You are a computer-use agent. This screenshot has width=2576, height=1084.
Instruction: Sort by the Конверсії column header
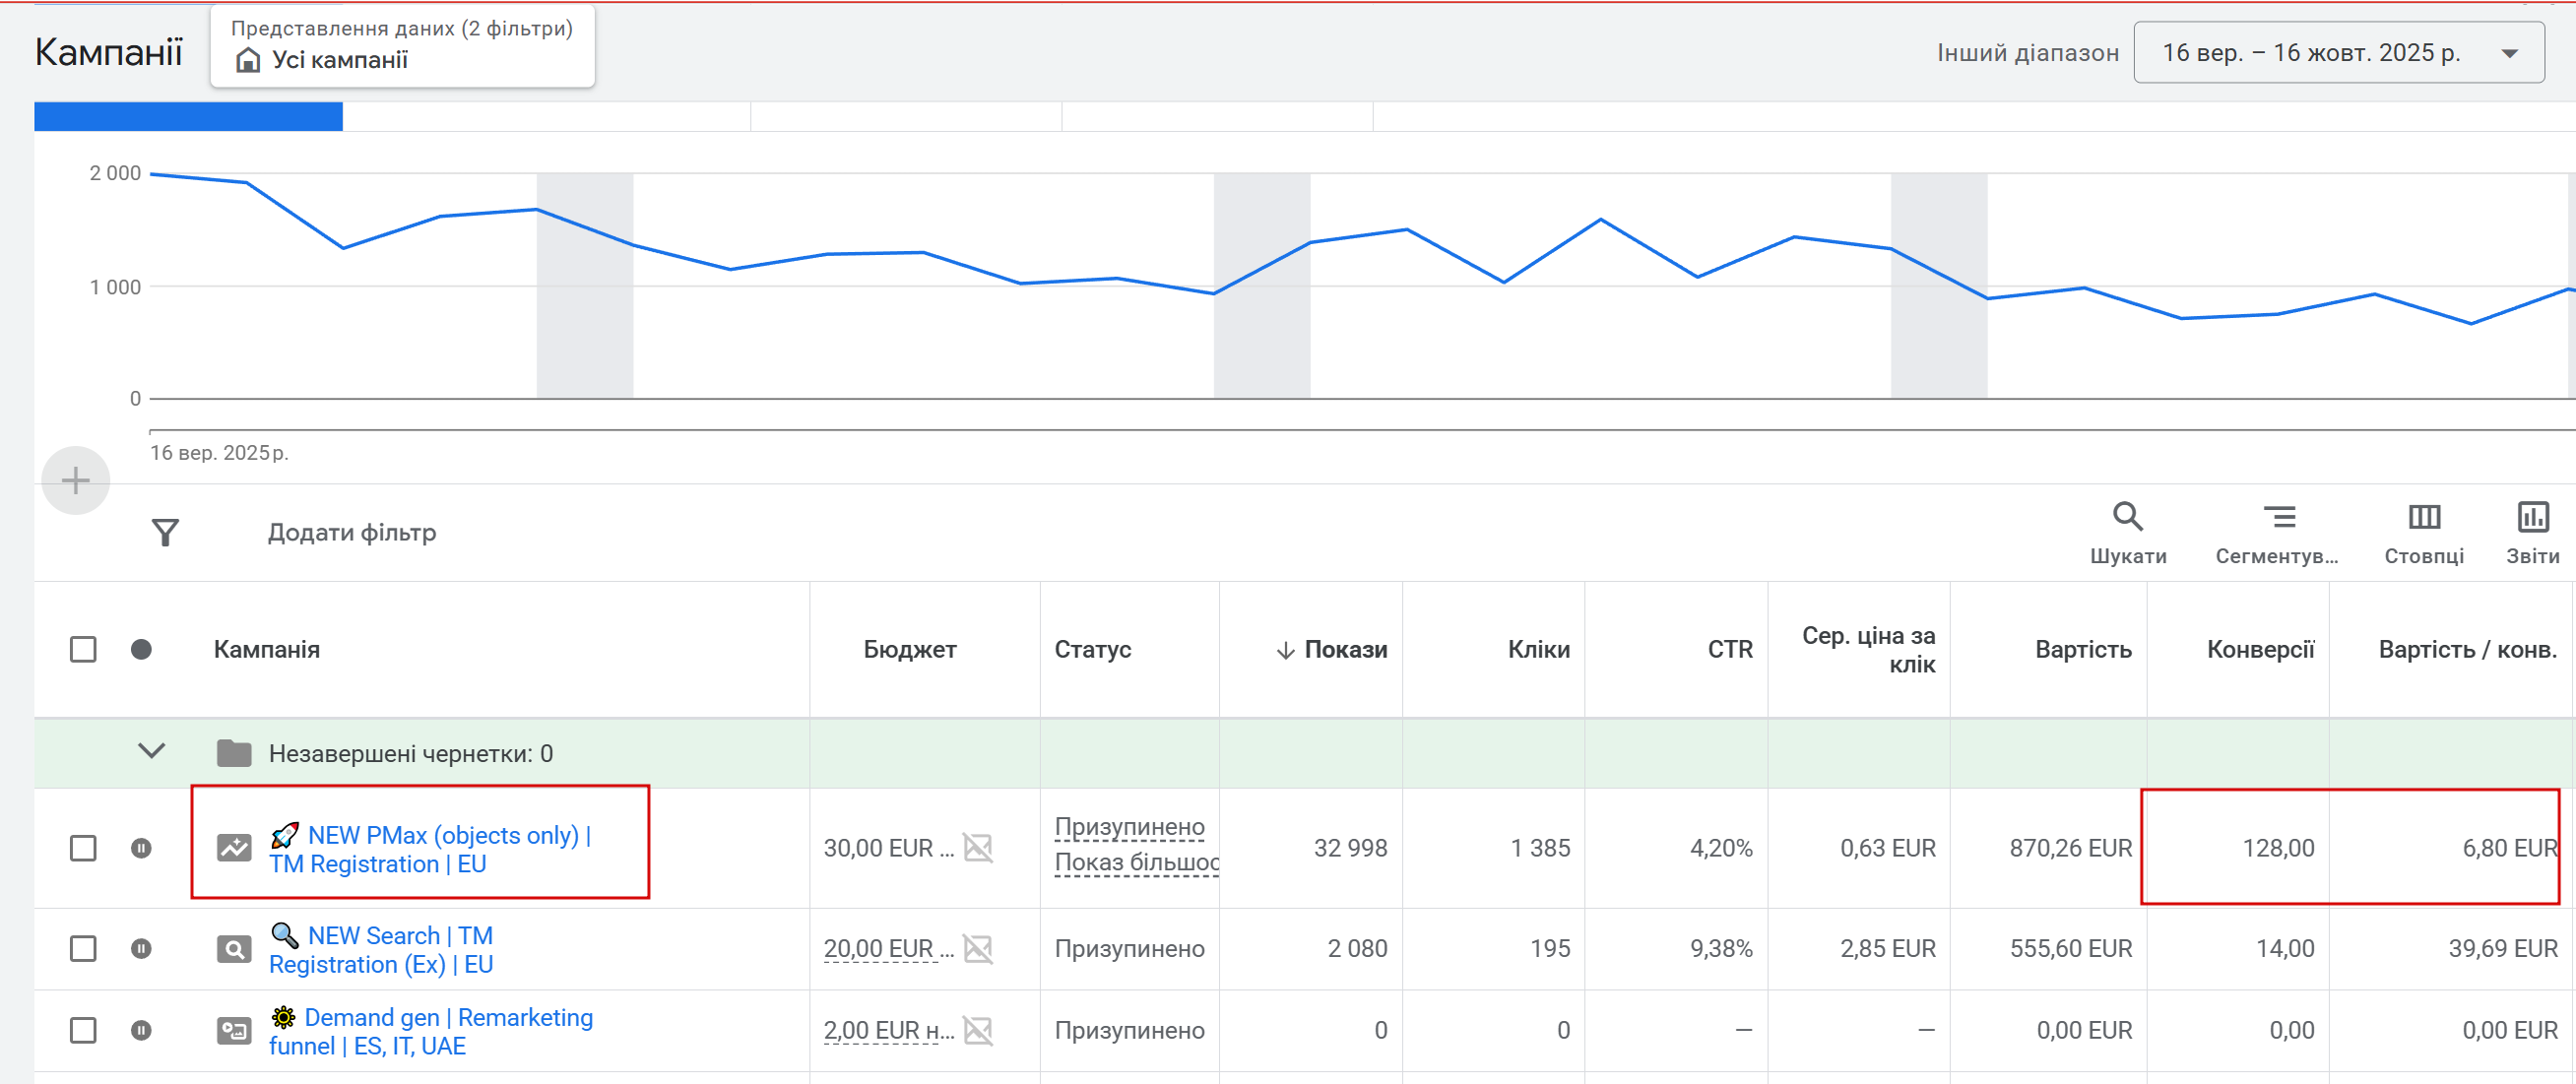(x=2259, y=649)
